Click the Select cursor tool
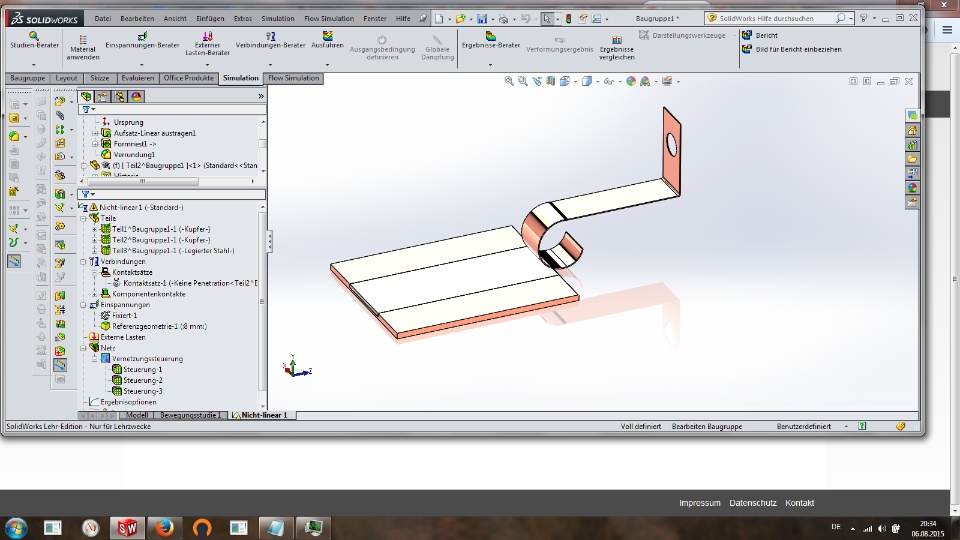 (547, 18)
